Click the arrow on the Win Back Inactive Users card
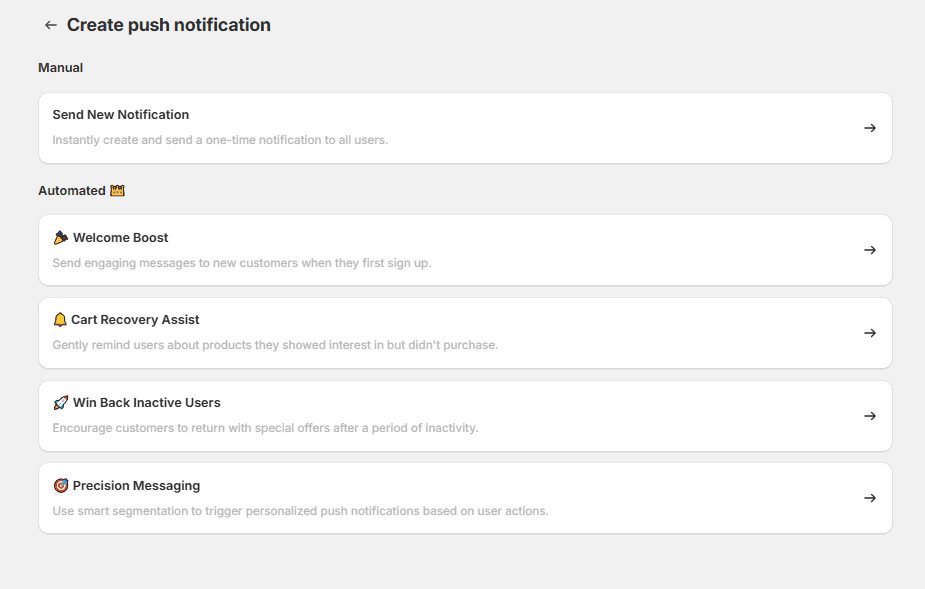Image resolution: width=925 pixels, height=589 pixels. pyautogui.click(x=869, y=416)
